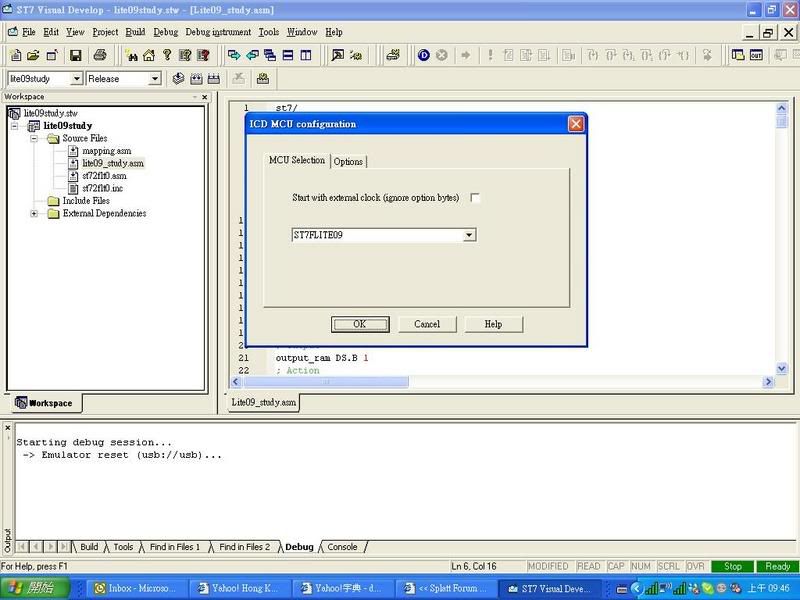Click the next window arrow icon

click(234, 55)
